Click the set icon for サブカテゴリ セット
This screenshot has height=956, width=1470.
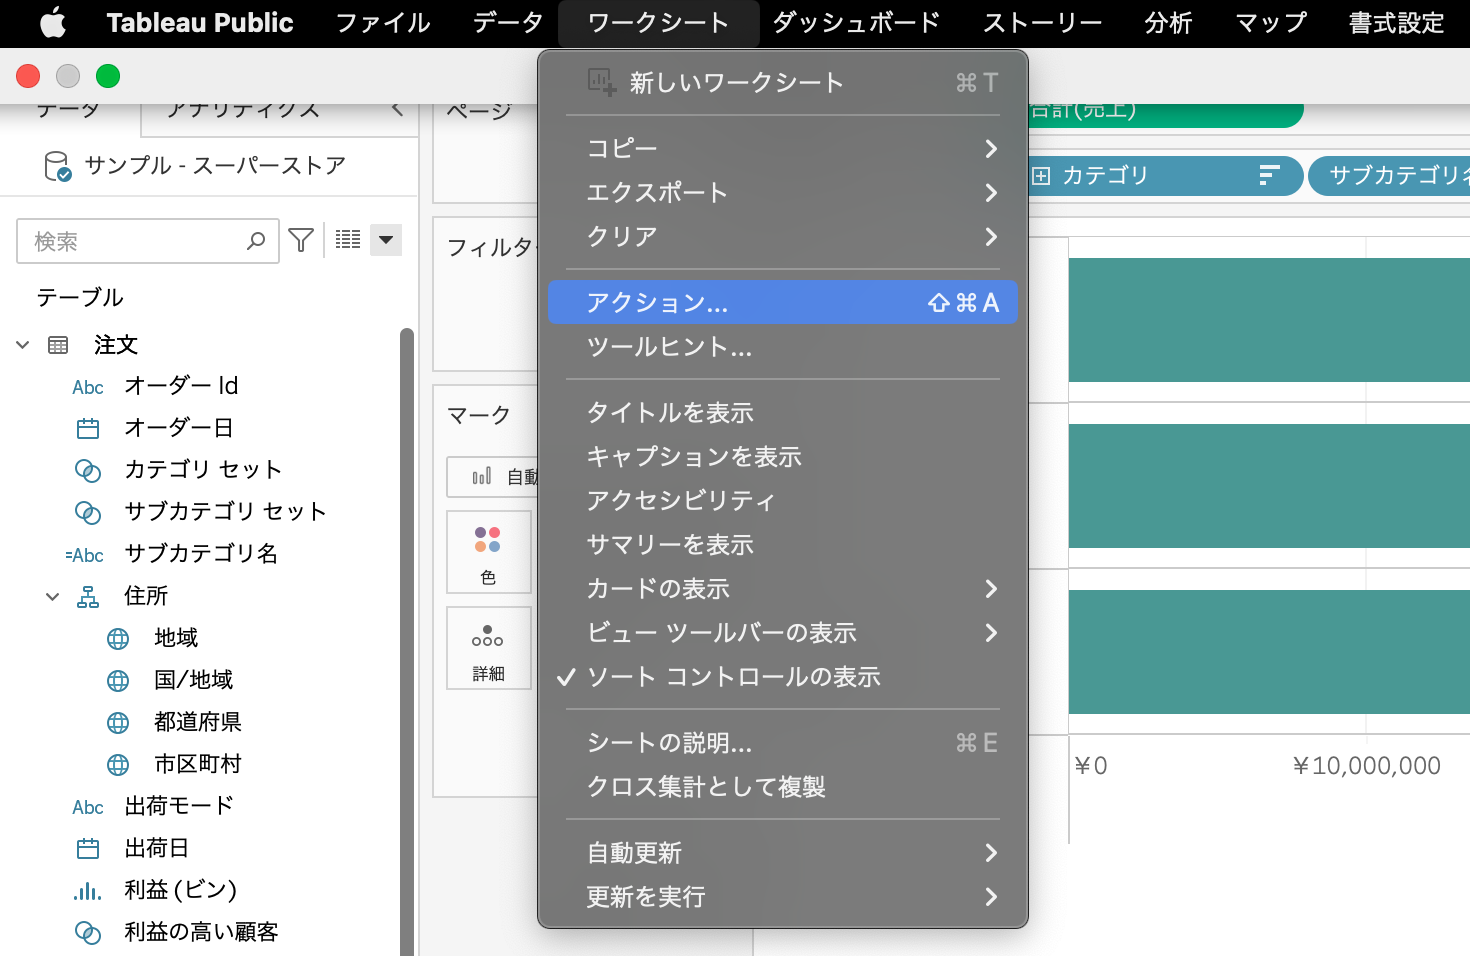[x=88, y=513]
